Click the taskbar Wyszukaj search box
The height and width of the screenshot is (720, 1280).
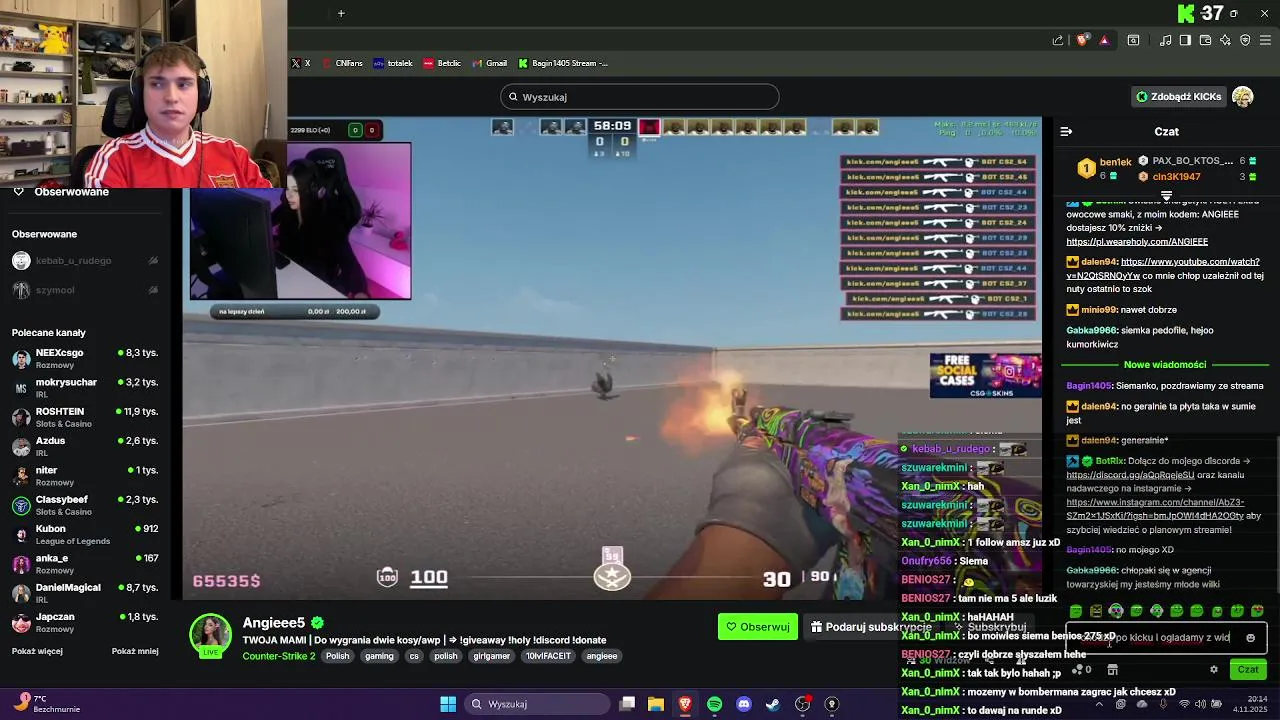[x=536, y=704]
